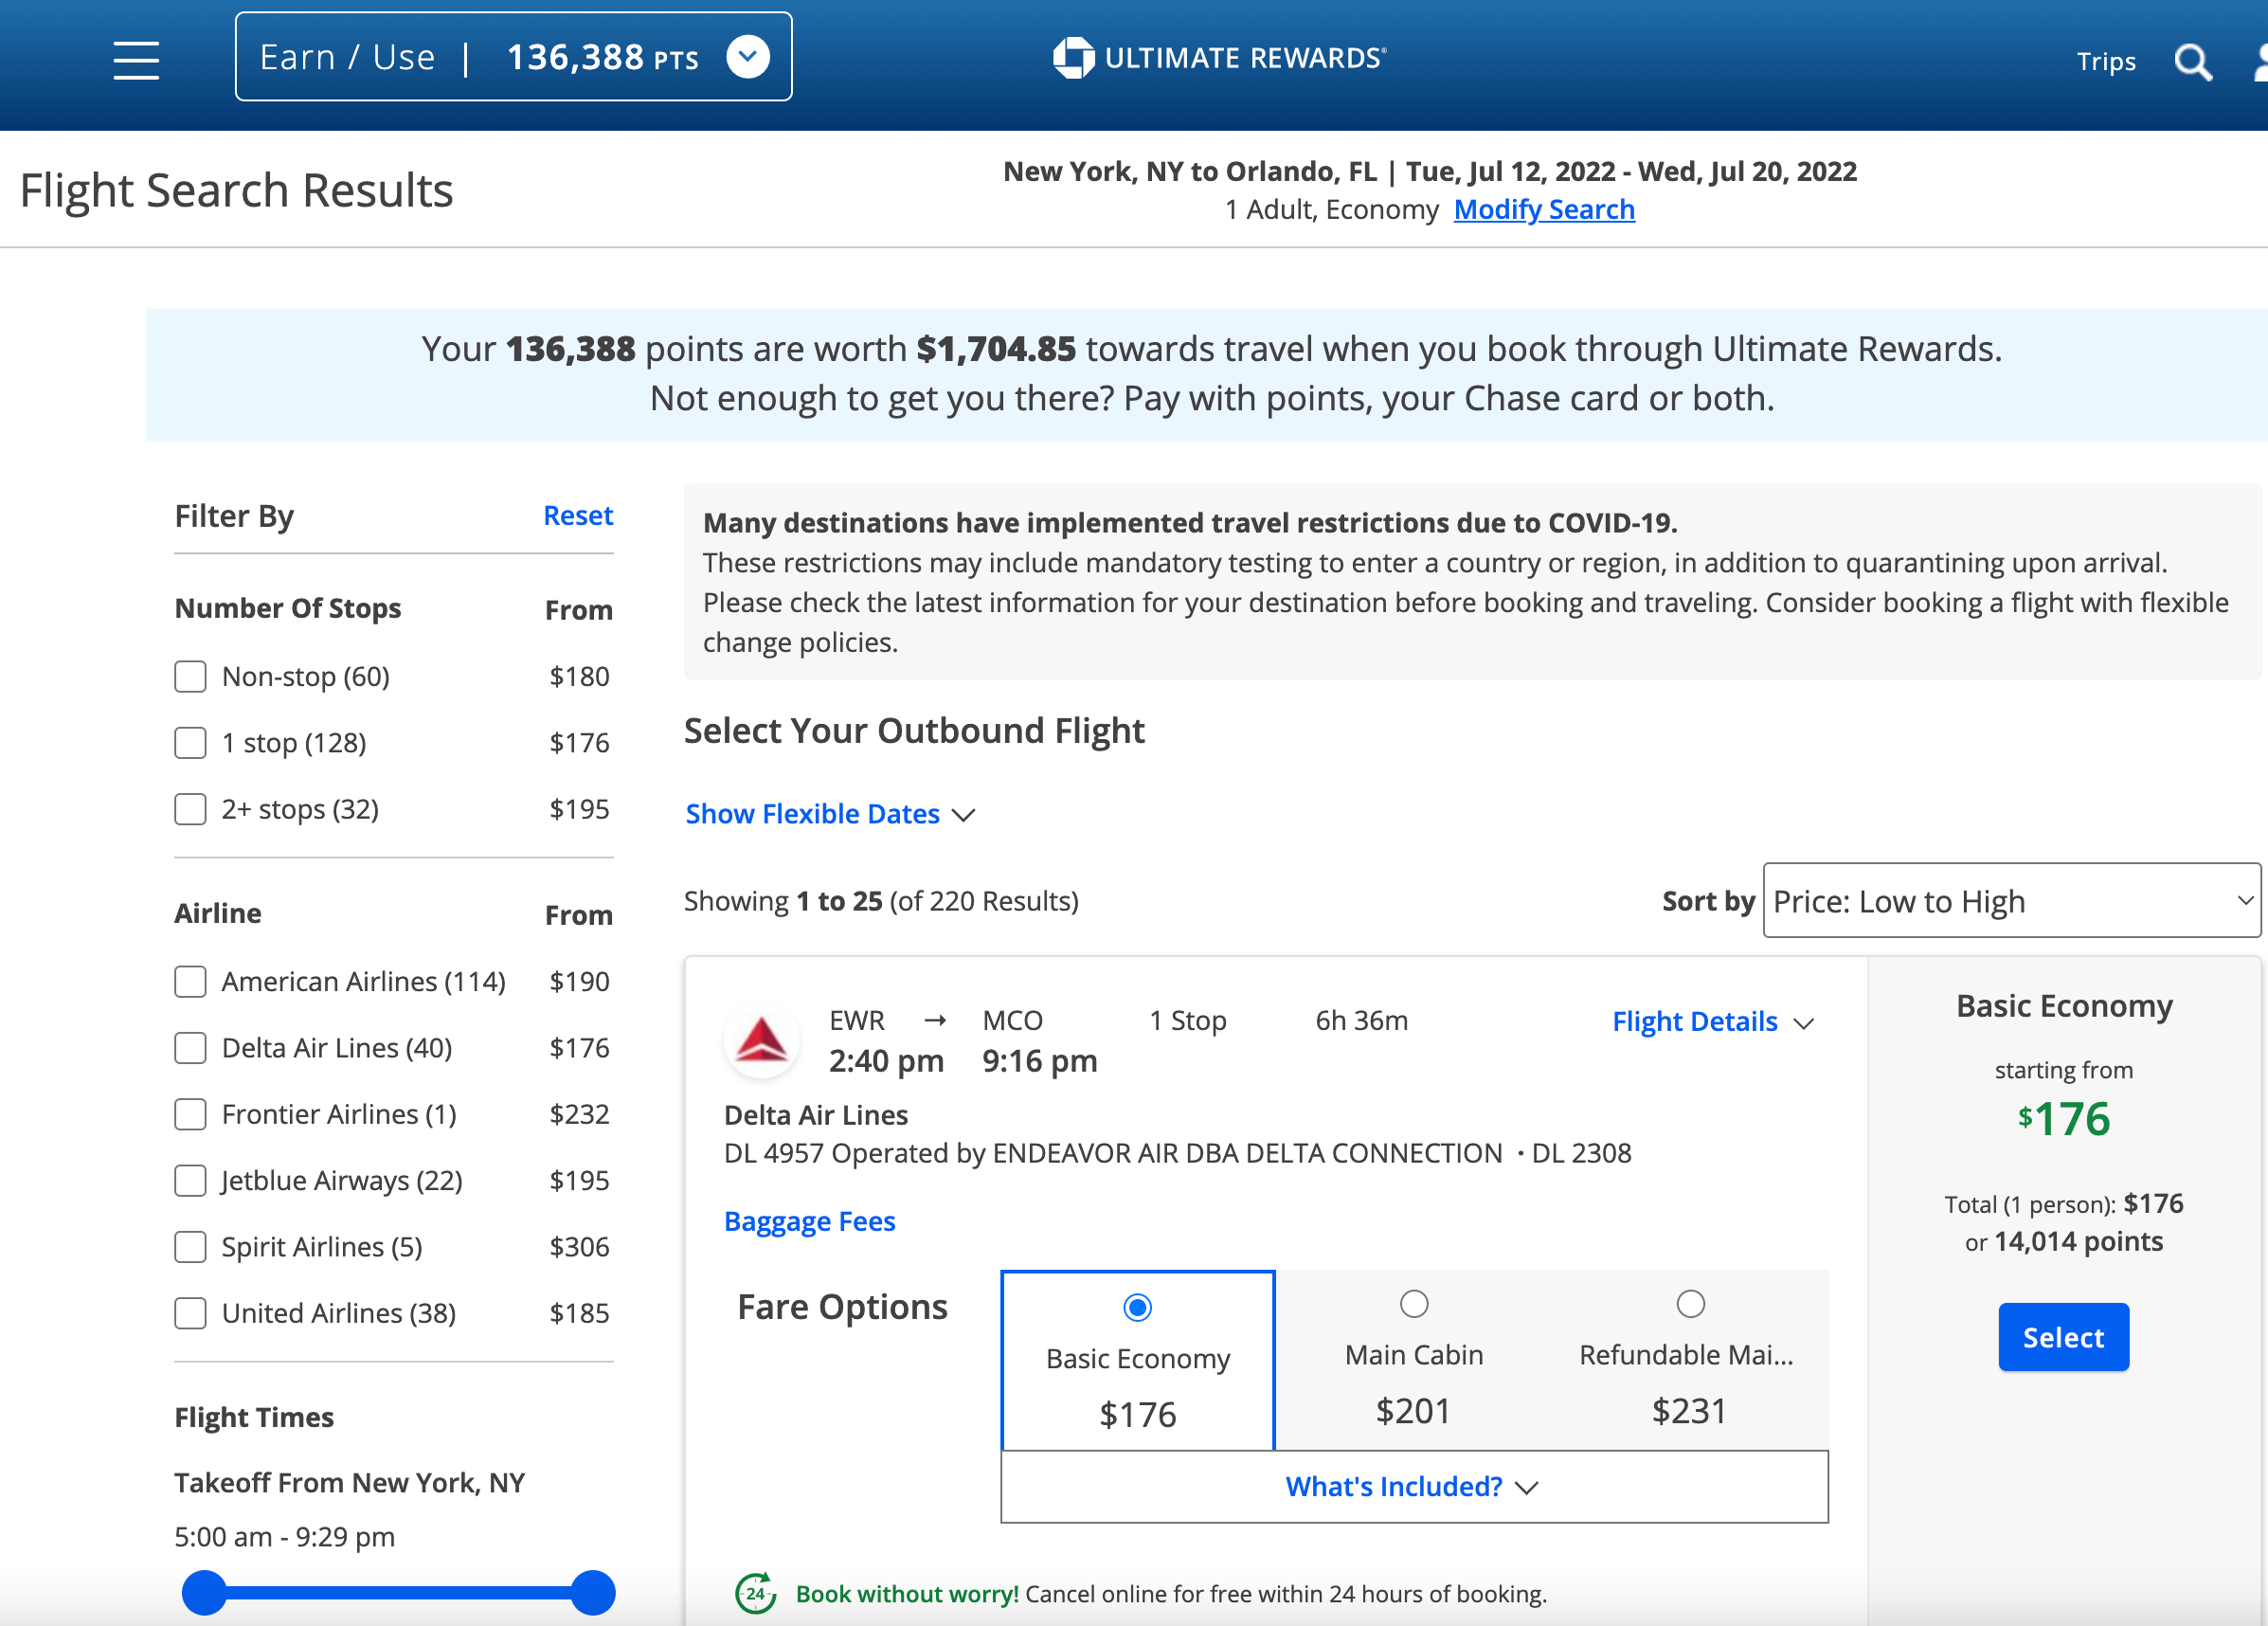Click the search magnifier icon

coord(2192,62)
